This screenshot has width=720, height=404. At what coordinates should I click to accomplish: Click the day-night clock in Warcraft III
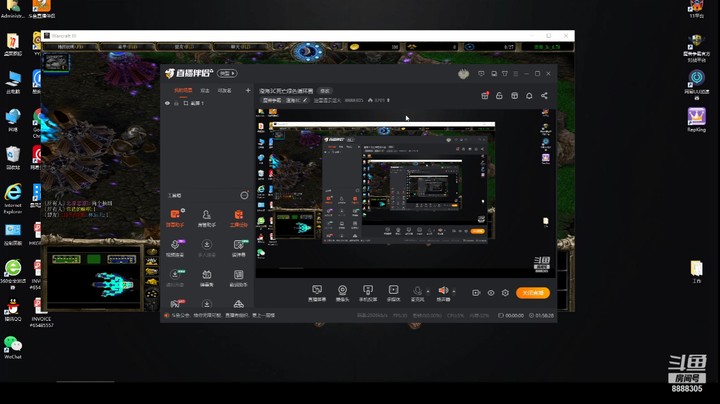(x=308, y=52)
